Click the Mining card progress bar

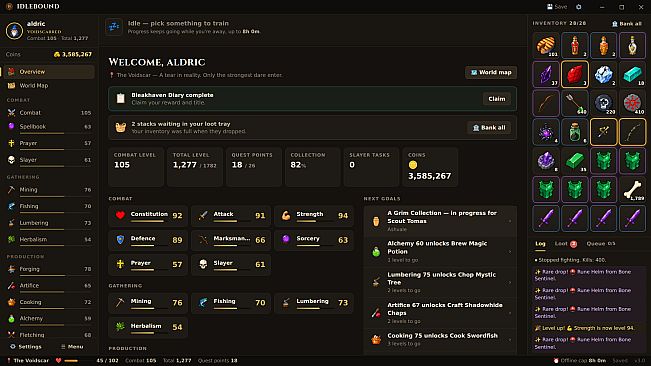tap(149, 308)
